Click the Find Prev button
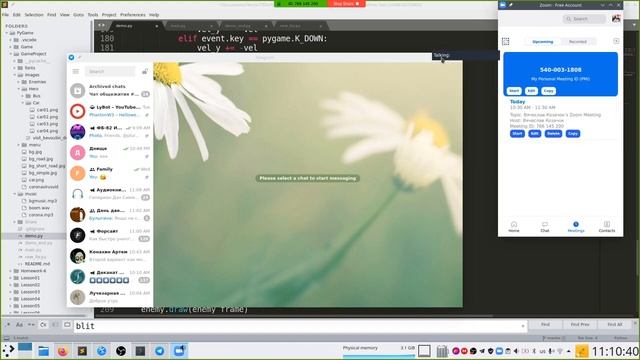 [x=580, y=324]
